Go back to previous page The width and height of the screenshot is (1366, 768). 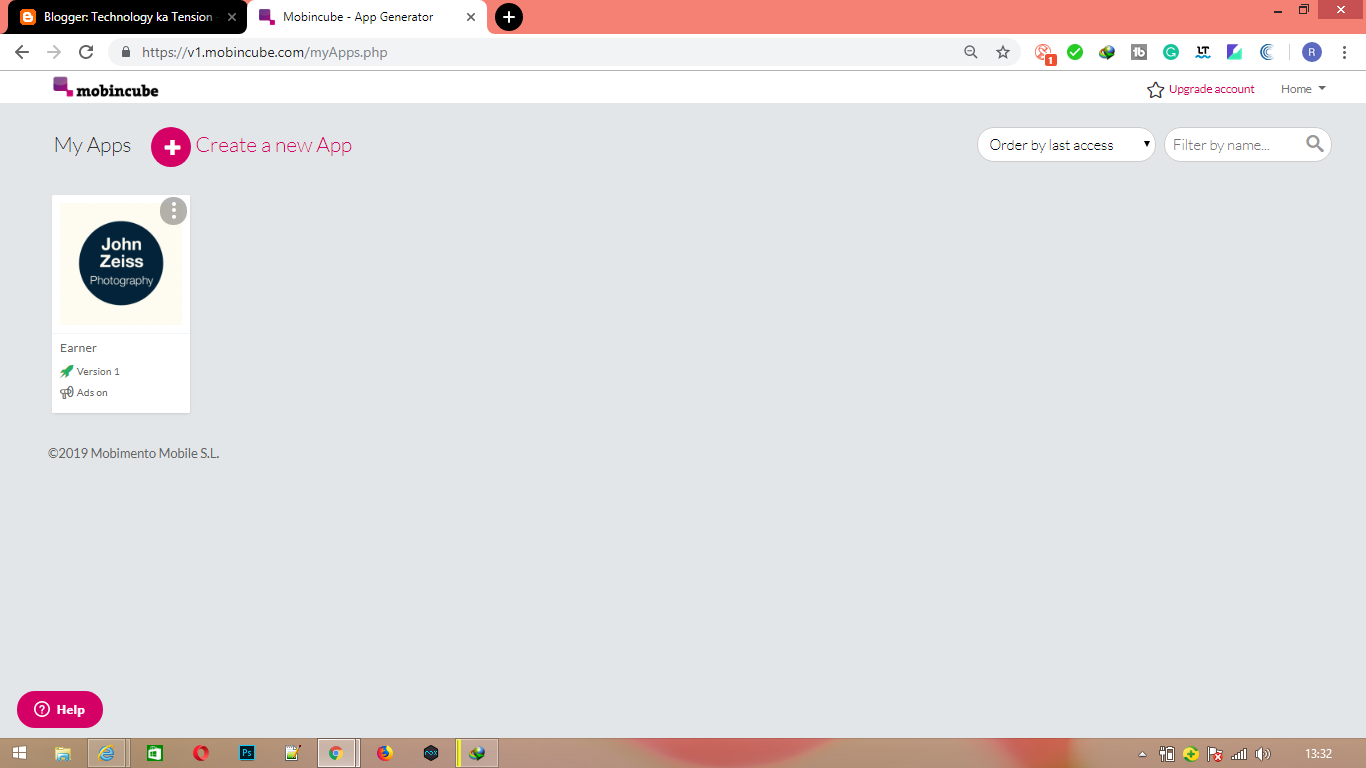22,53
